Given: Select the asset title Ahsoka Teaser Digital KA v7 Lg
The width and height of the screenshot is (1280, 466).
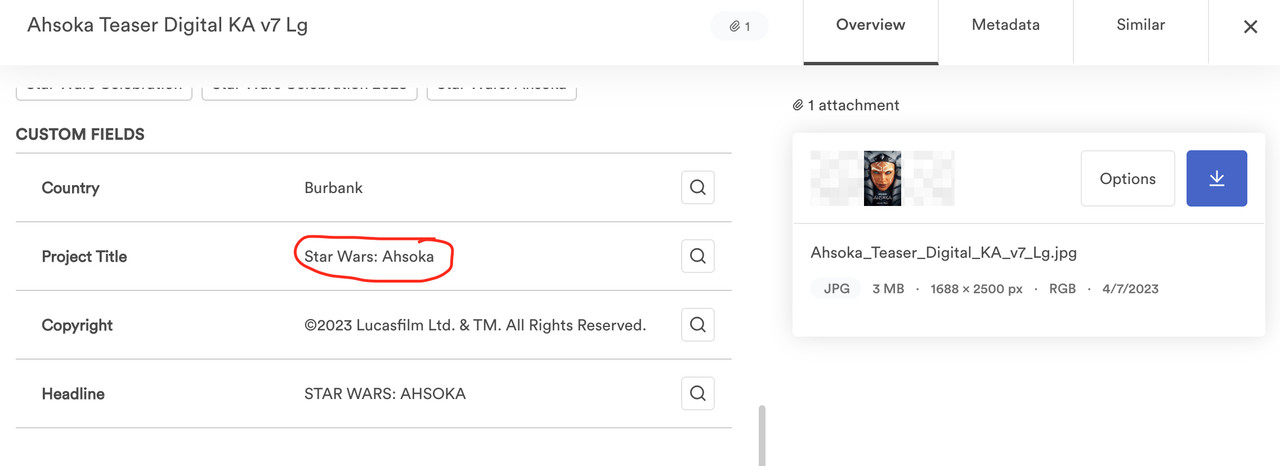Looking at the screenshot, I should [x=167, y=26].
